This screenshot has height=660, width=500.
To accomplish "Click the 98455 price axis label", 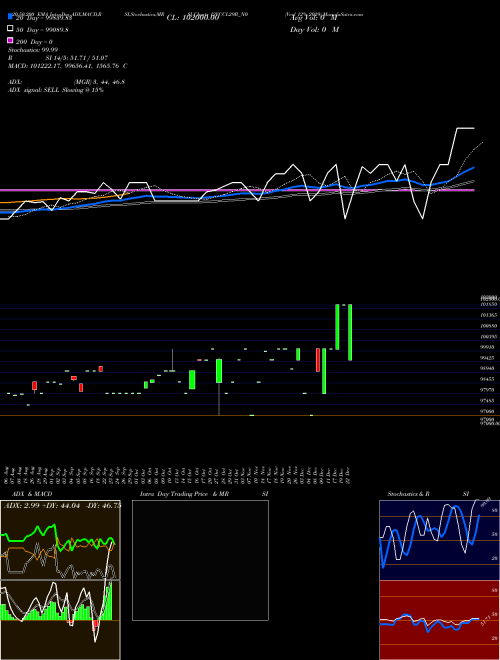I will [488, 379].
